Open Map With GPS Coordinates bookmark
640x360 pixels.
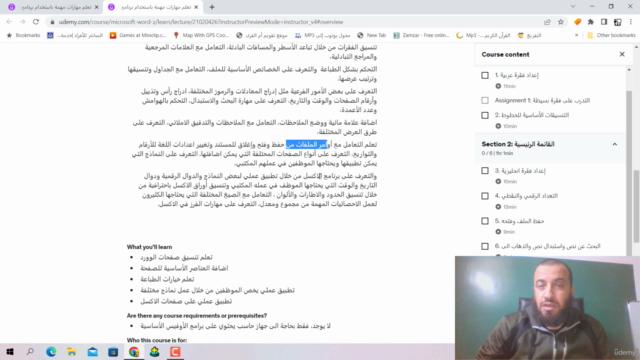tap(201, 36)
